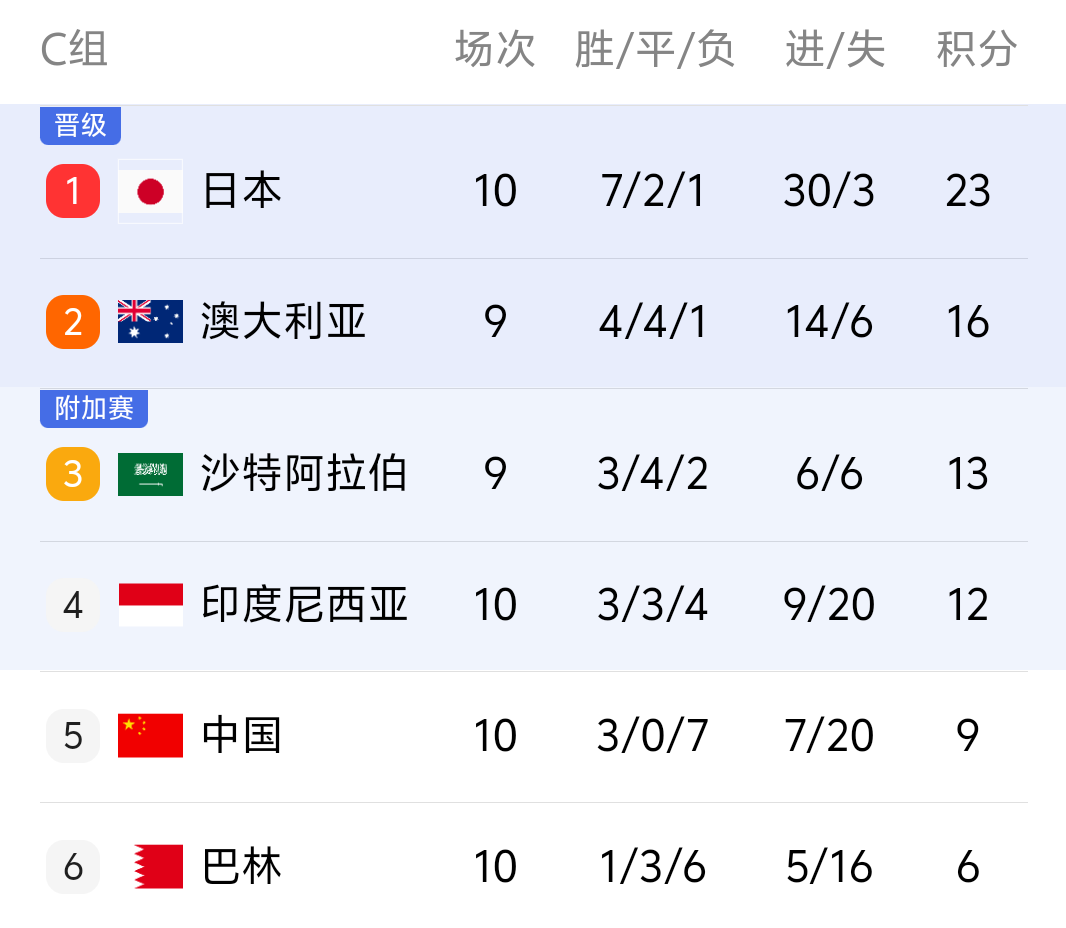
Task: Click the Bahrain flag icon
Action: (158, 867)
